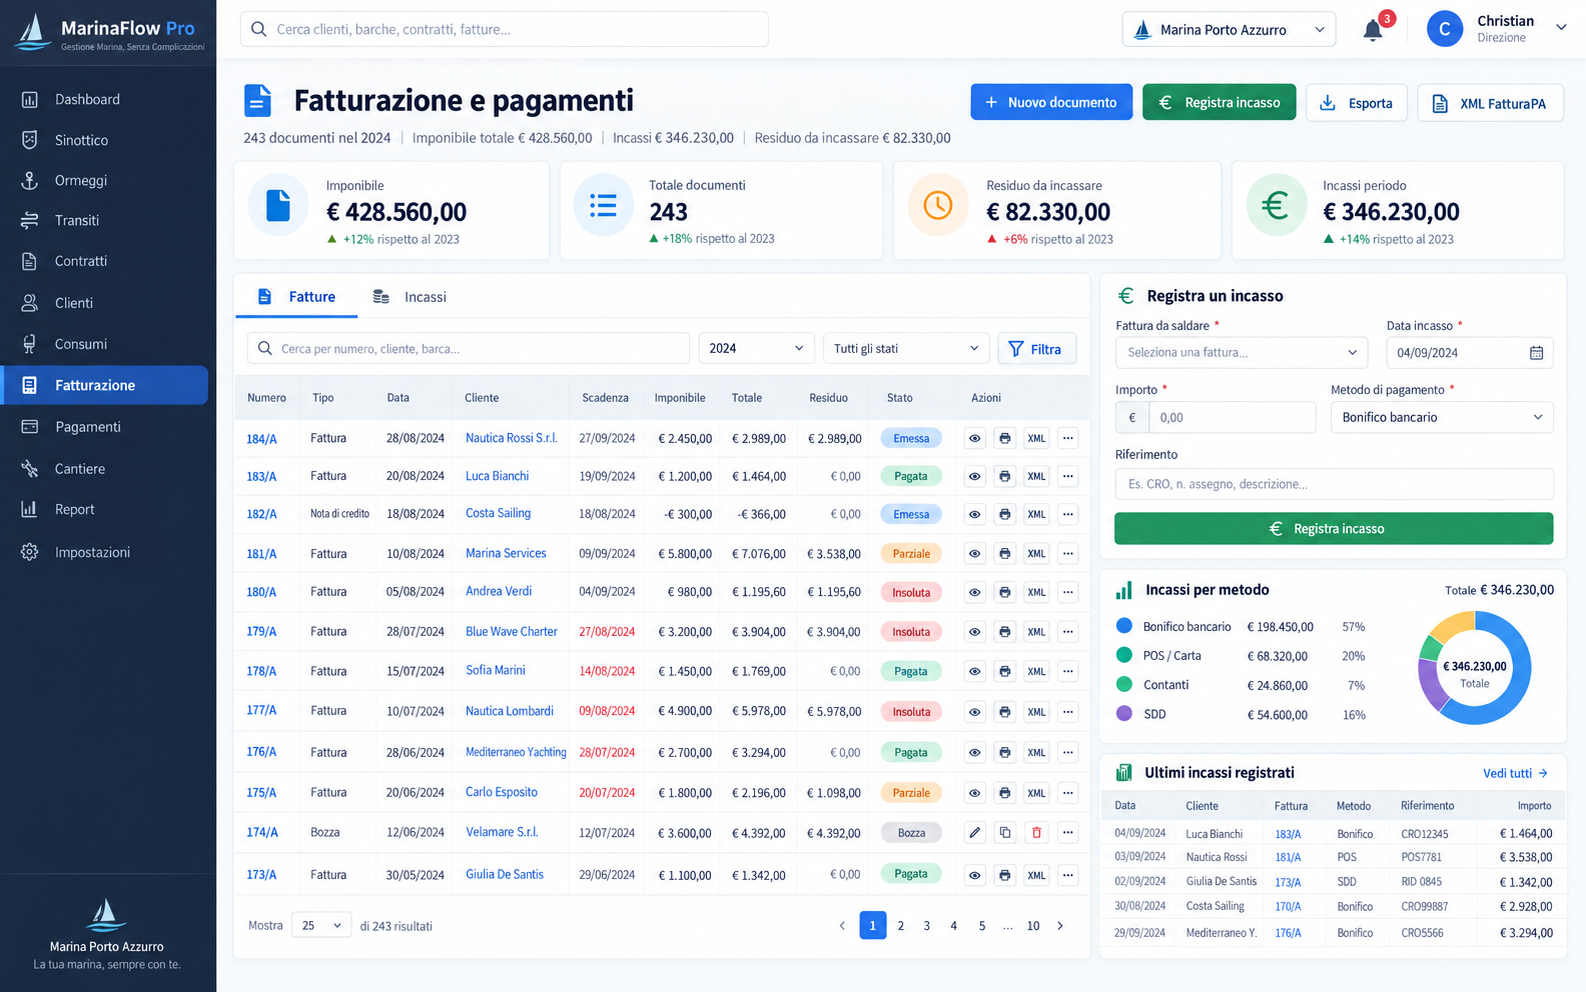Edit draft 174/A with pencil icon
Viewport: 1586px width, 992px height.
(x=975, y=832)
